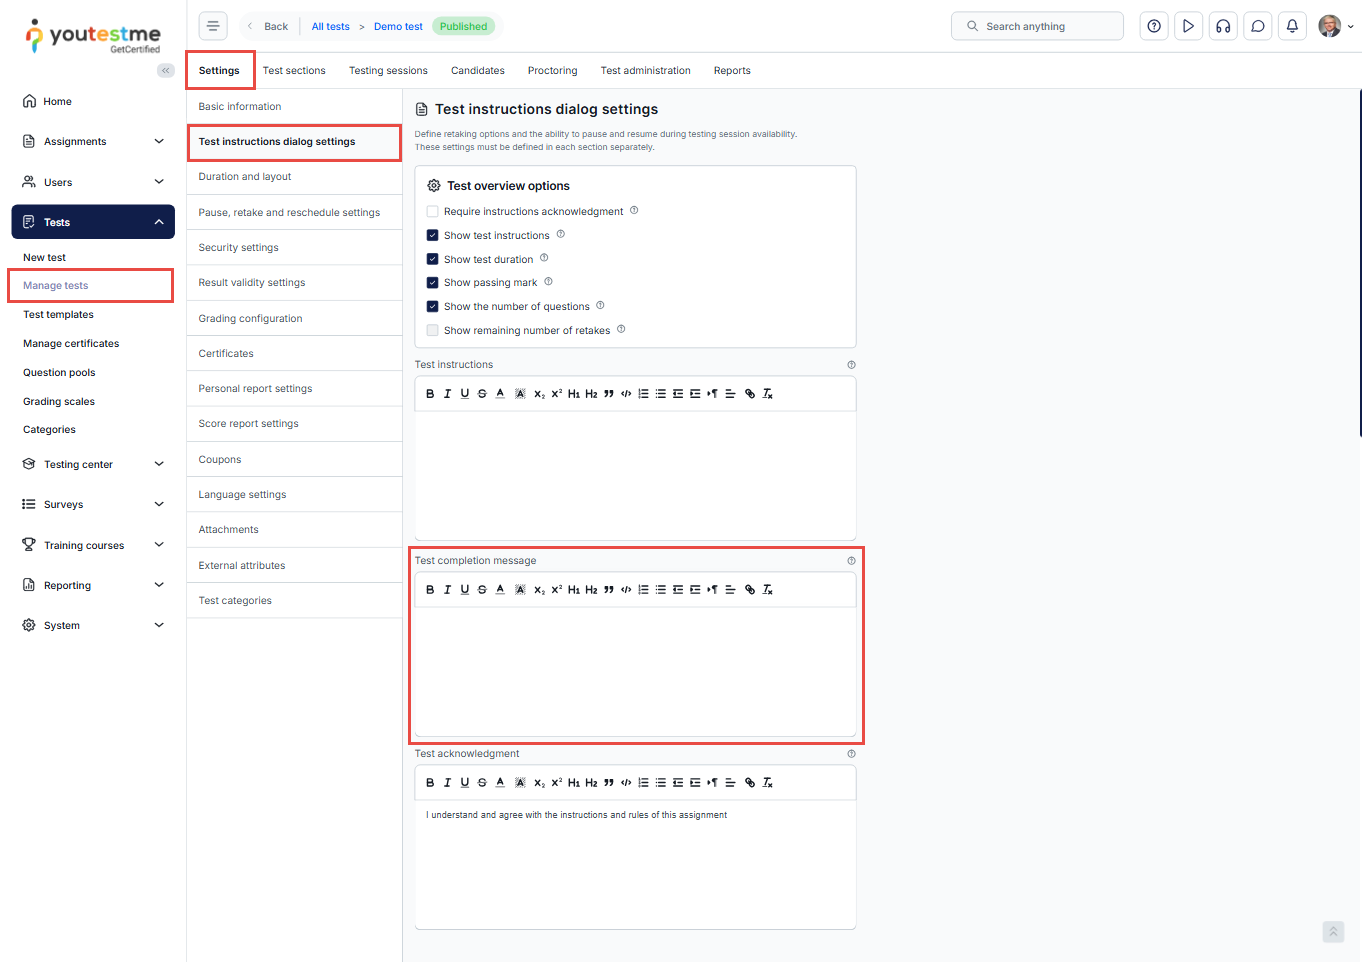Open the Reports tab

coord(732,71)
